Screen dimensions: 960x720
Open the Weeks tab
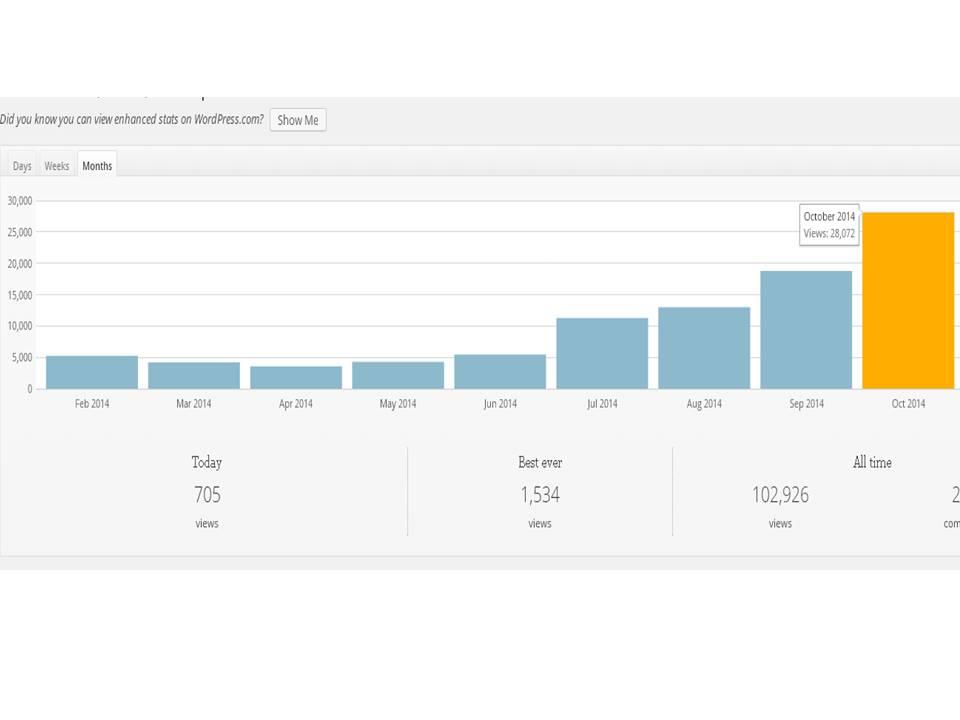point(57,166)
